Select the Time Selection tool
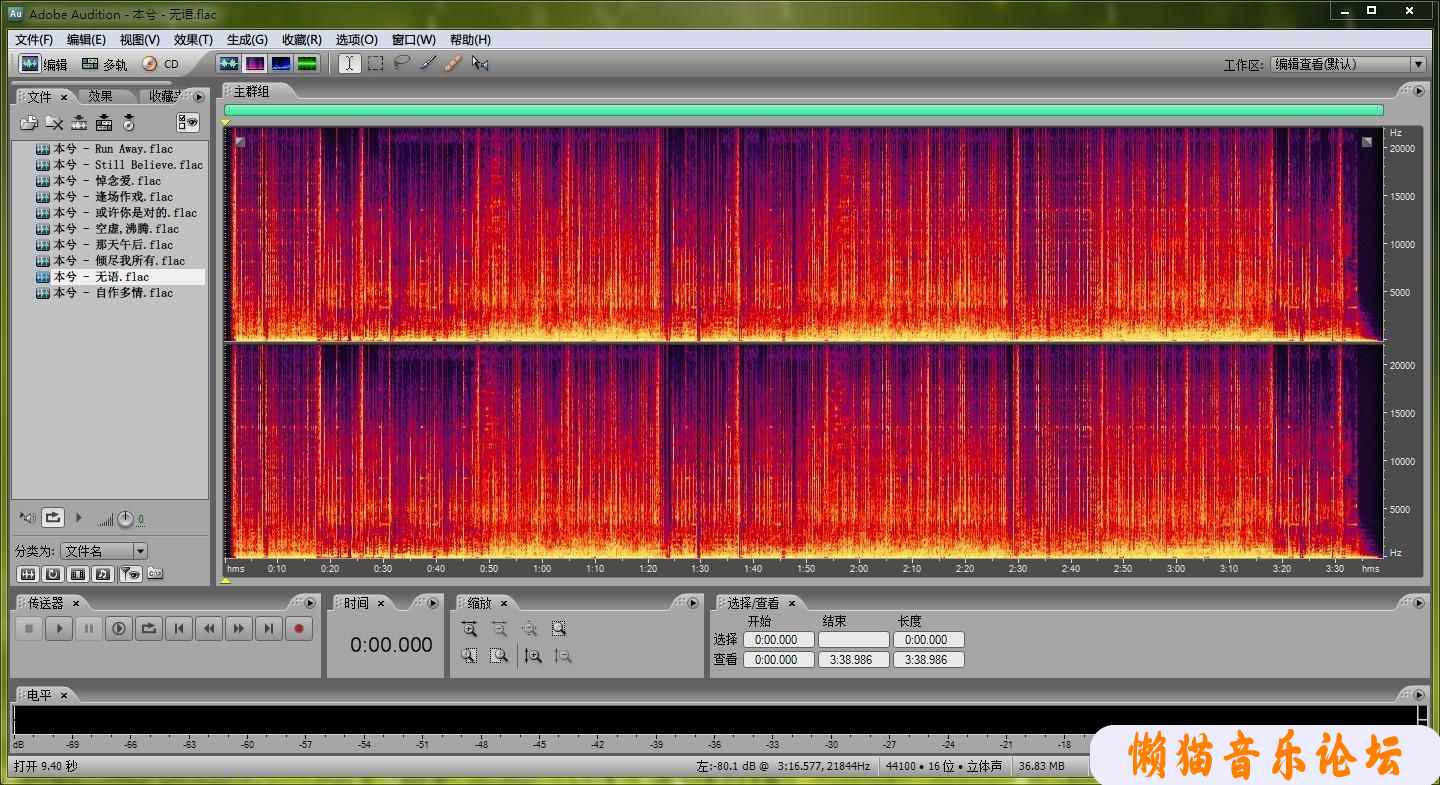Viewport: 1440px width, 785px height. [349, 63]
